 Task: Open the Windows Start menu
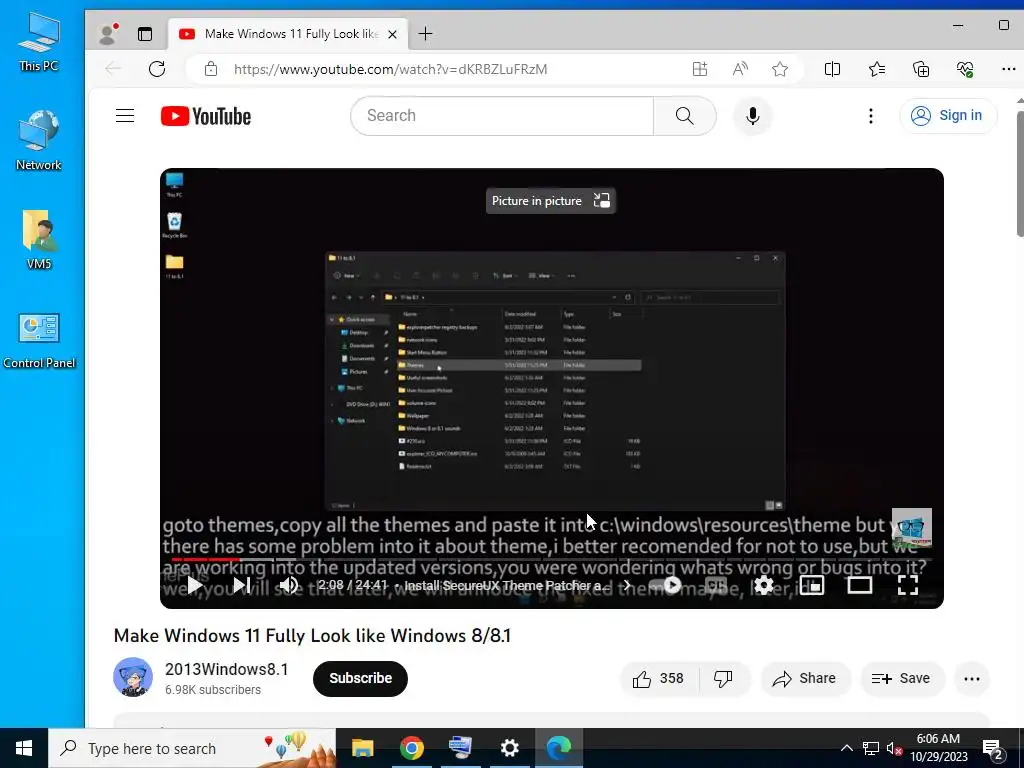point(24,748)
